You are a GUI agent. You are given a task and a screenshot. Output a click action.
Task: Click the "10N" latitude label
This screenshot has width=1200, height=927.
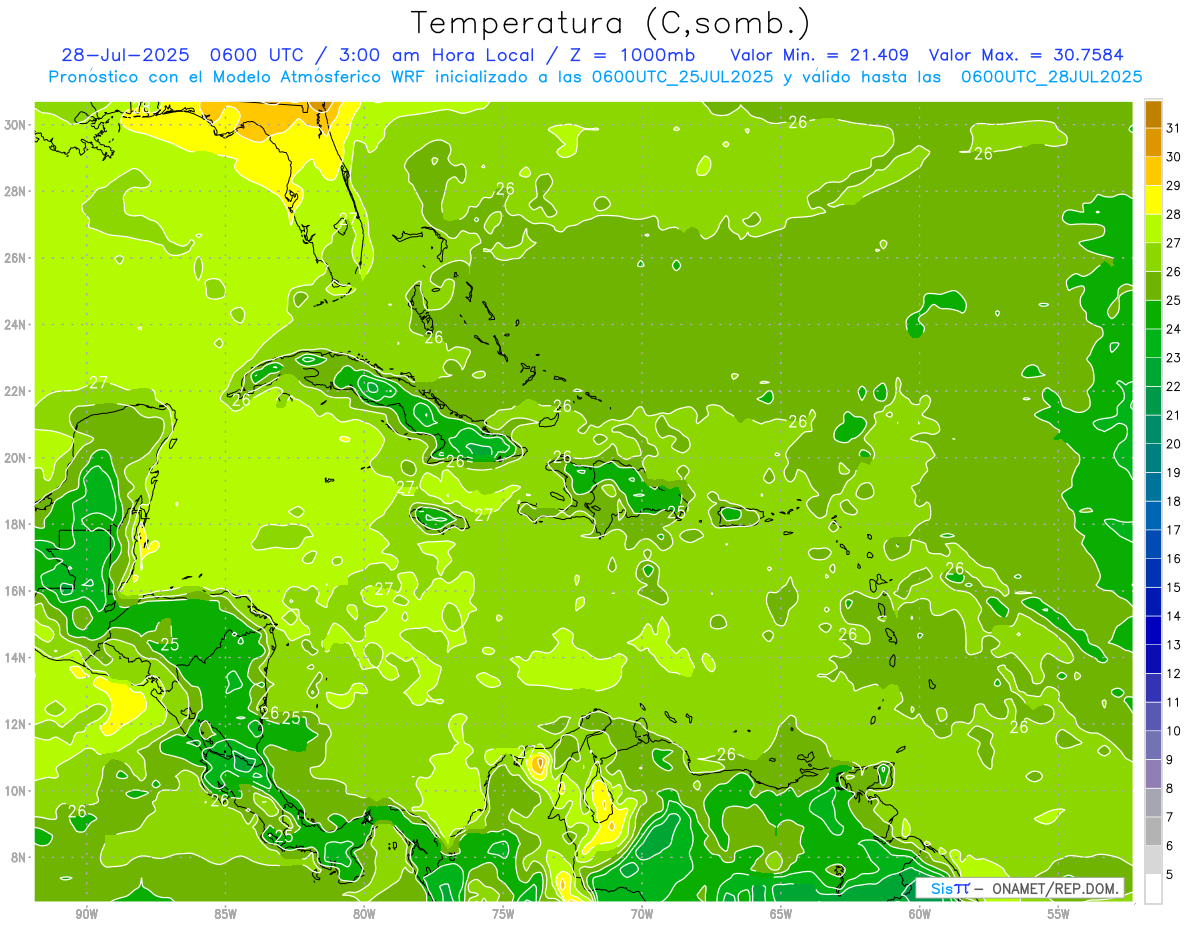coord(15,791)
